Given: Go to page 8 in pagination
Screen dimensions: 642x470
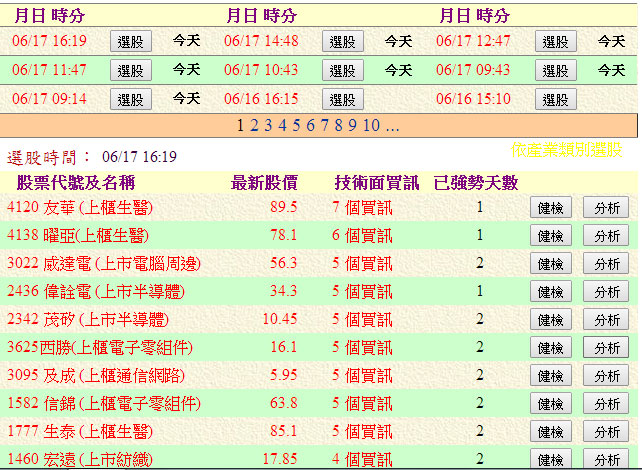Looking at the screenshot, I should point(338,125).
